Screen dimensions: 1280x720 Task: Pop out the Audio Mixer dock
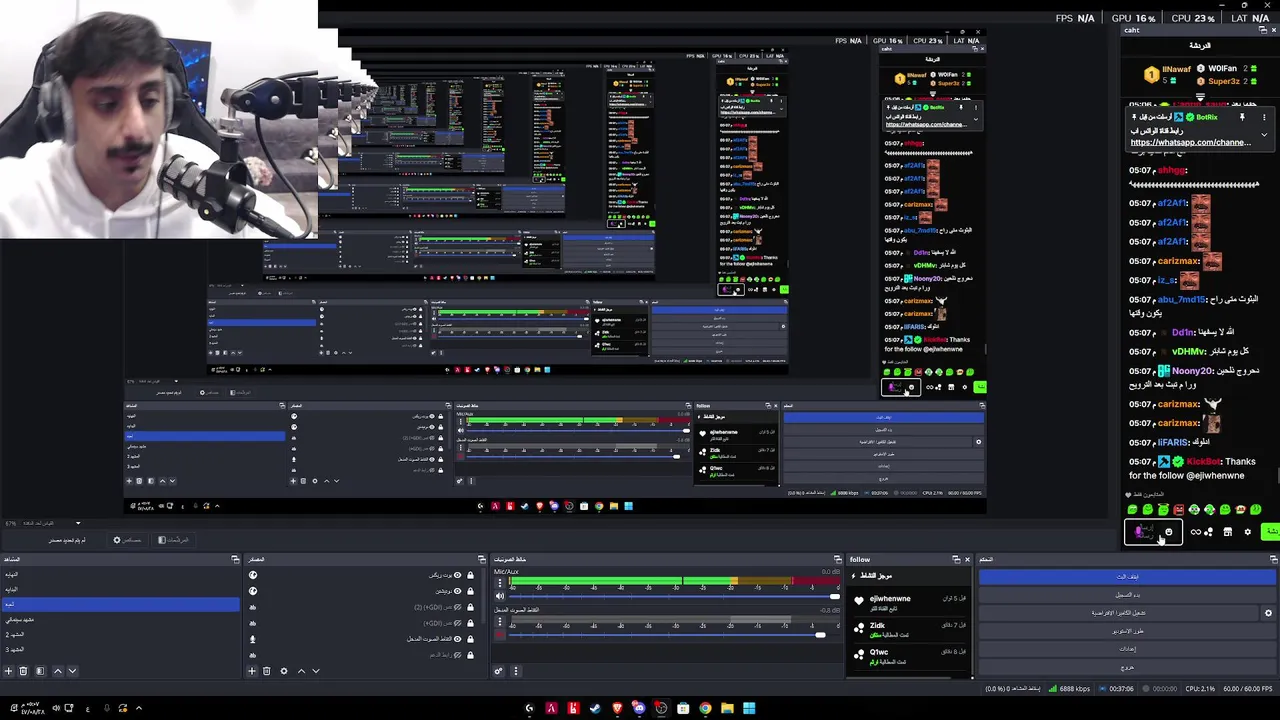tap(837, 559)
